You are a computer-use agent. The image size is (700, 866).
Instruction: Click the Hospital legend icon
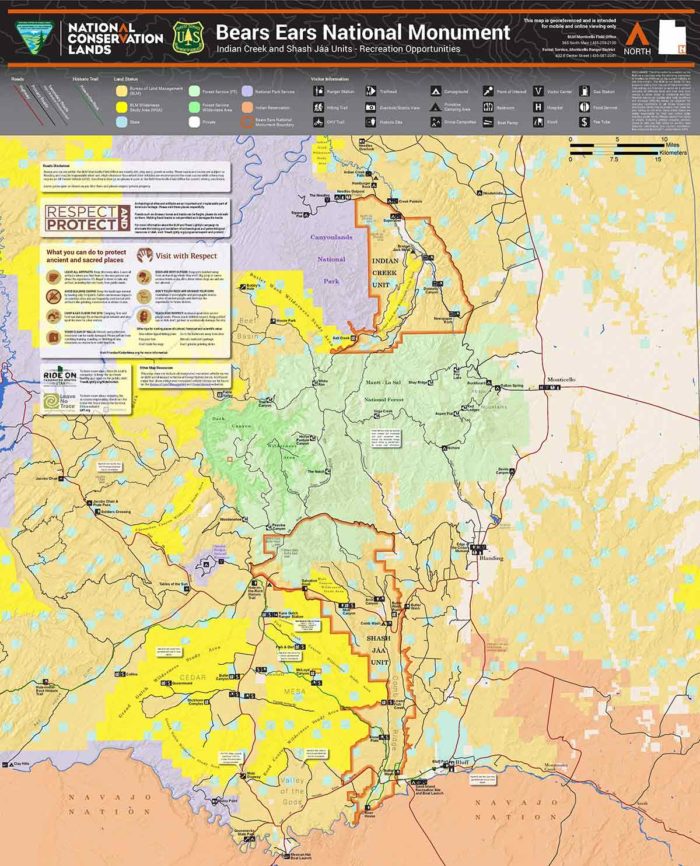click(540, 104)
